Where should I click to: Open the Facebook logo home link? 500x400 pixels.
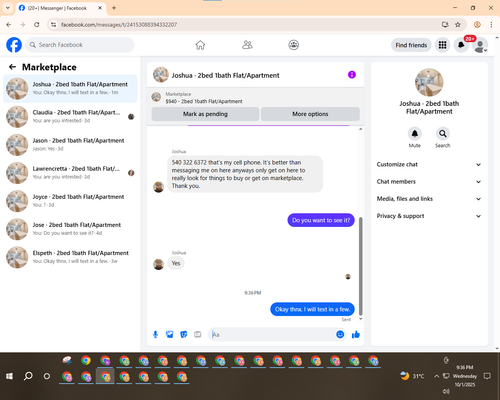tap(14, 45)
